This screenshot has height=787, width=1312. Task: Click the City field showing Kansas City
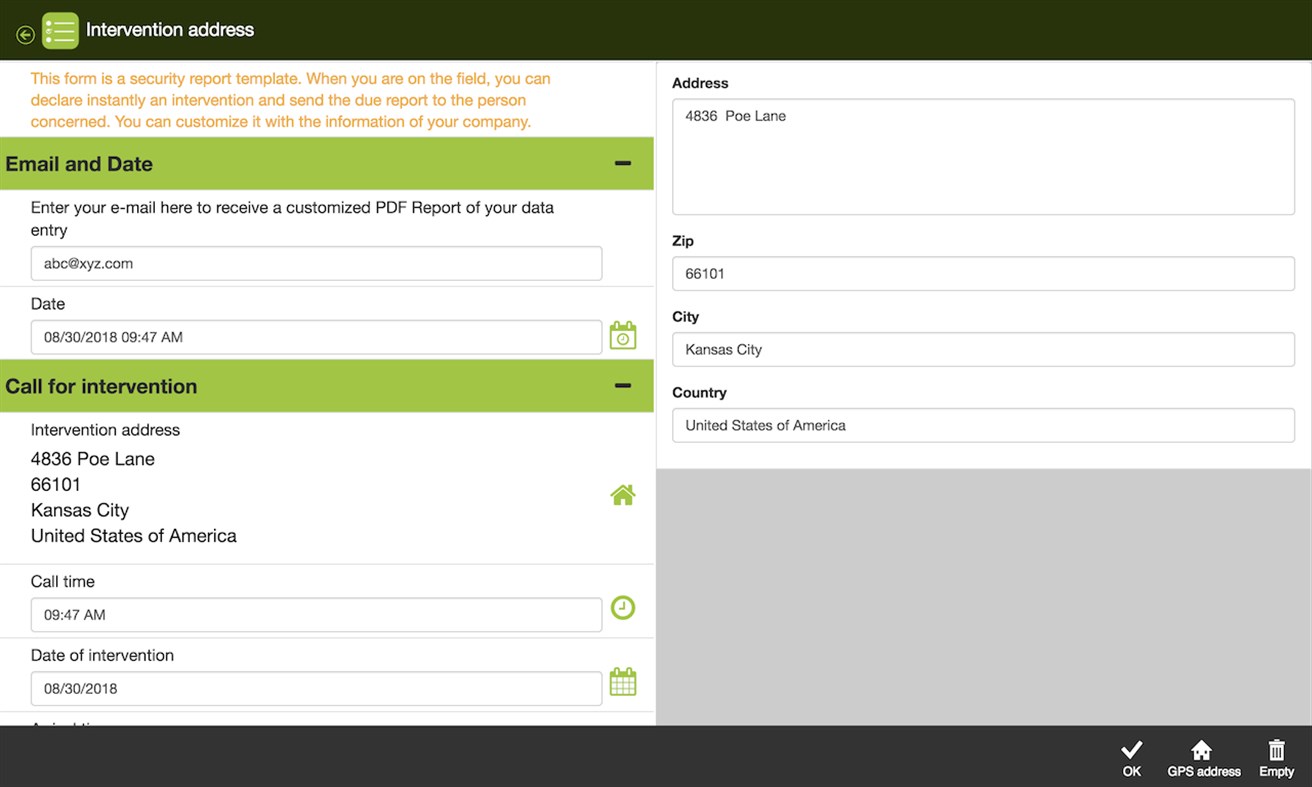(983, 349)
